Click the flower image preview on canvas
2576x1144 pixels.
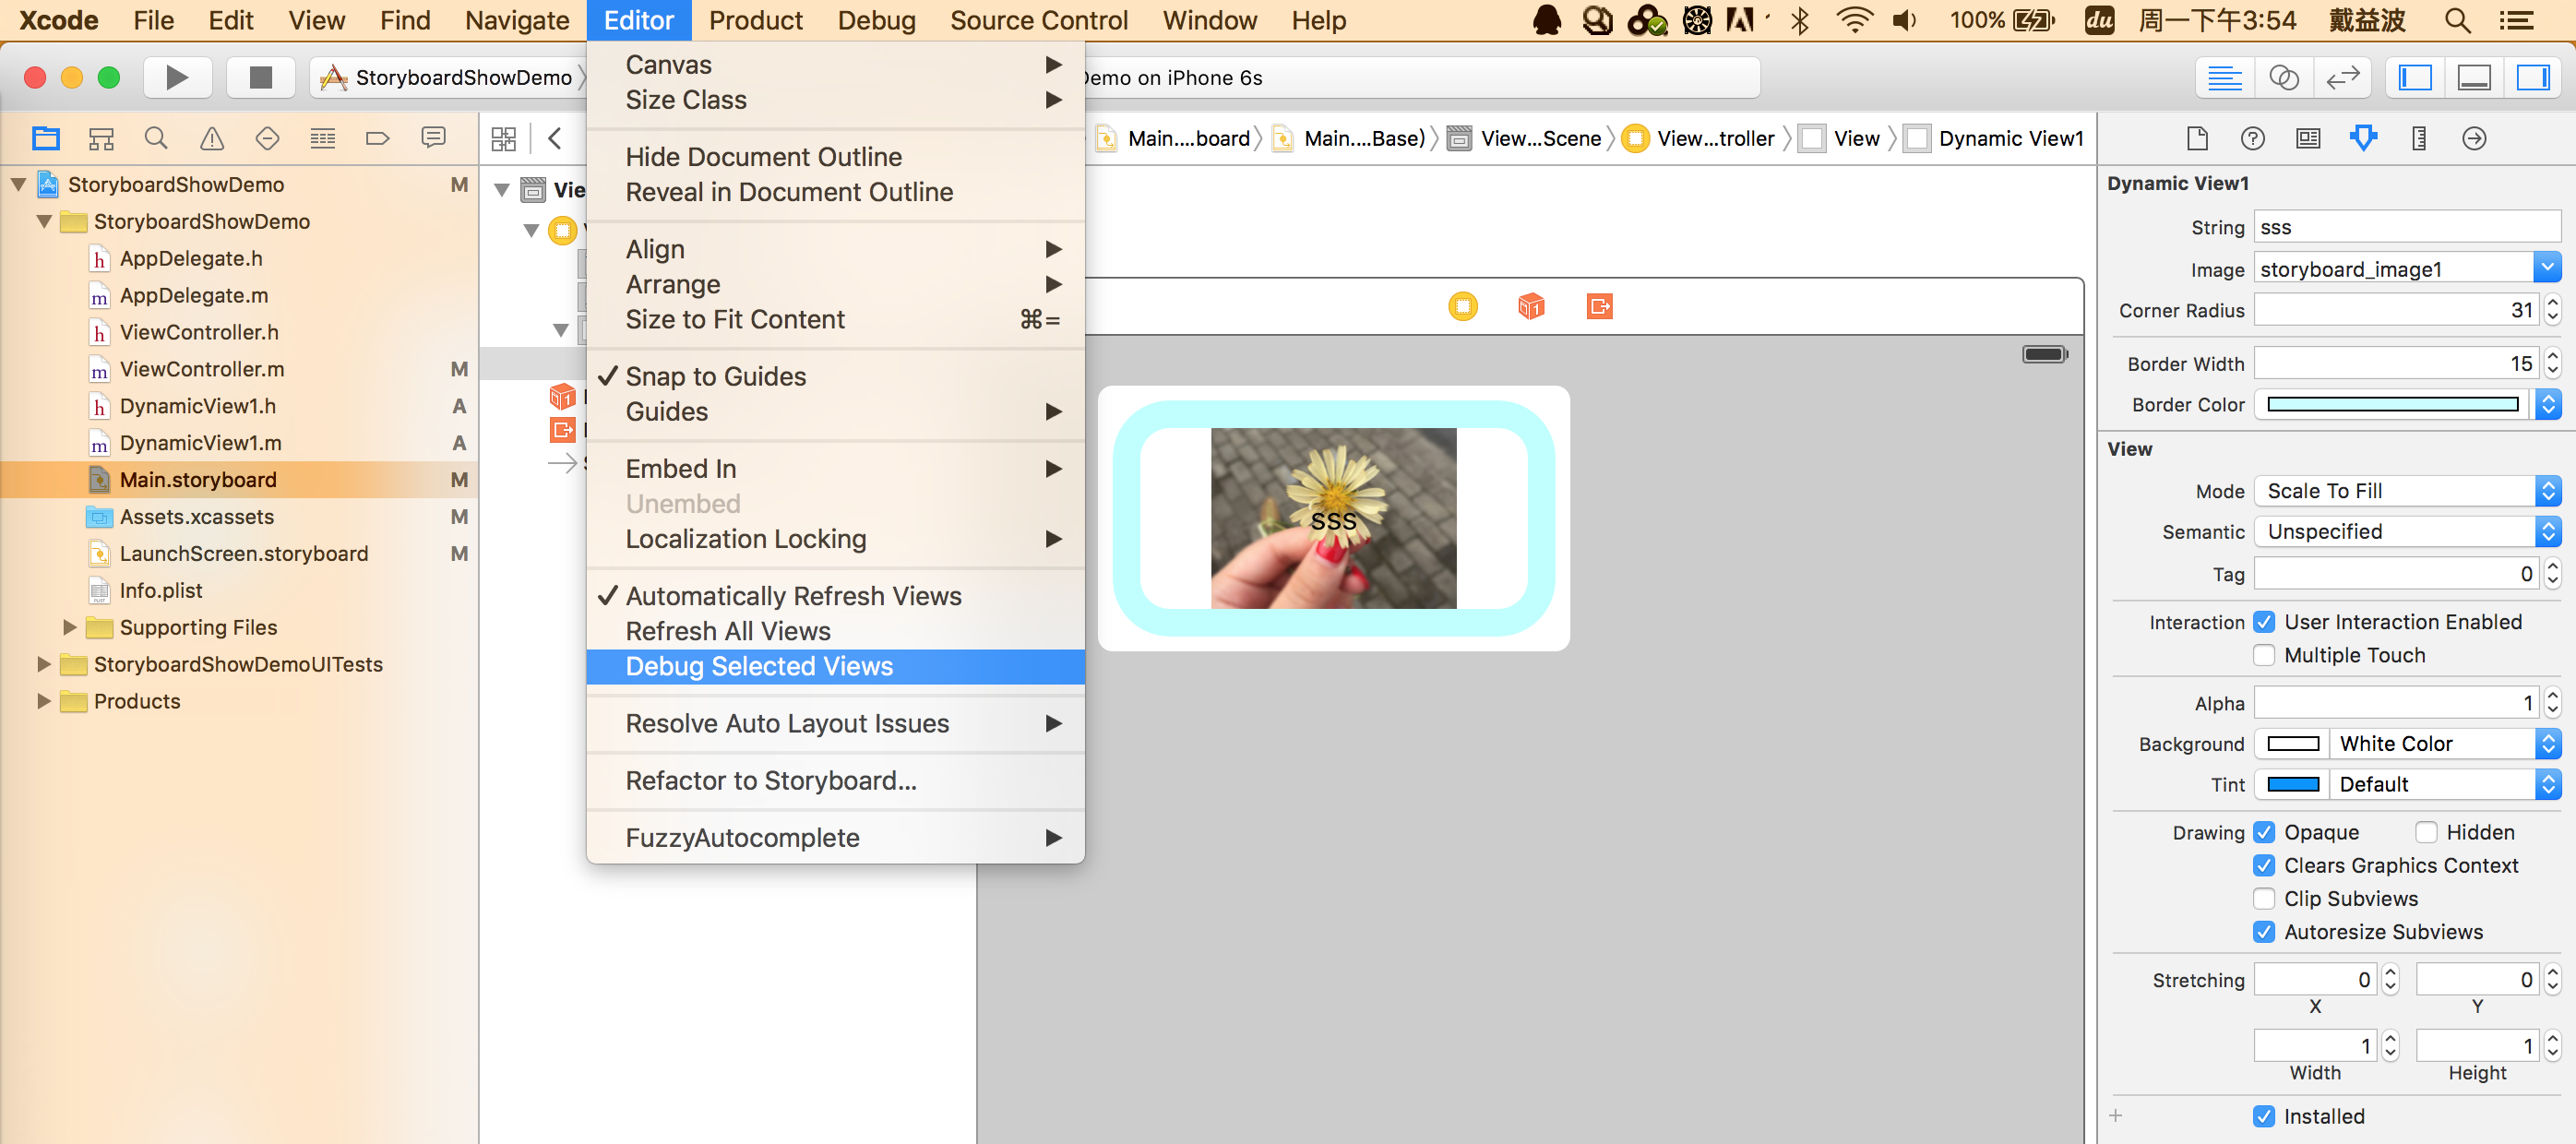1333,518
